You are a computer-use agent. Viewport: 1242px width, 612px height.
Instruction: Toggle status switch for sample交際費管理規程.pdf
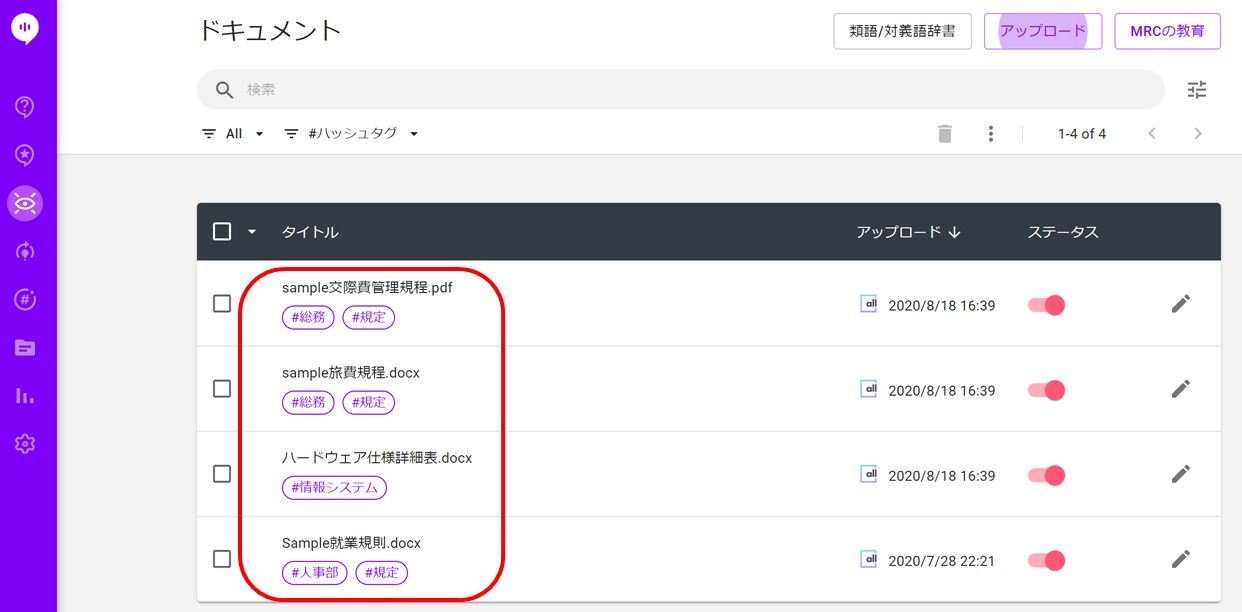(1047, 305)
